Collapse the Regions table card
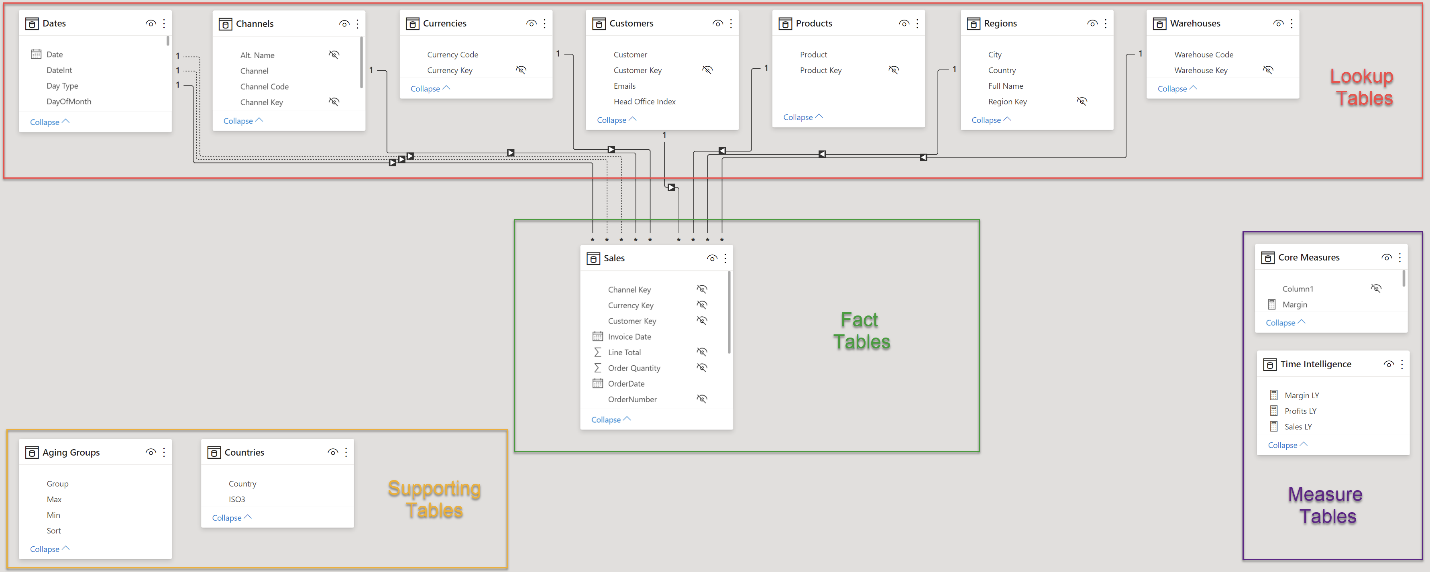Viewport: 1430px width, 572px height. tap(992, 120)
